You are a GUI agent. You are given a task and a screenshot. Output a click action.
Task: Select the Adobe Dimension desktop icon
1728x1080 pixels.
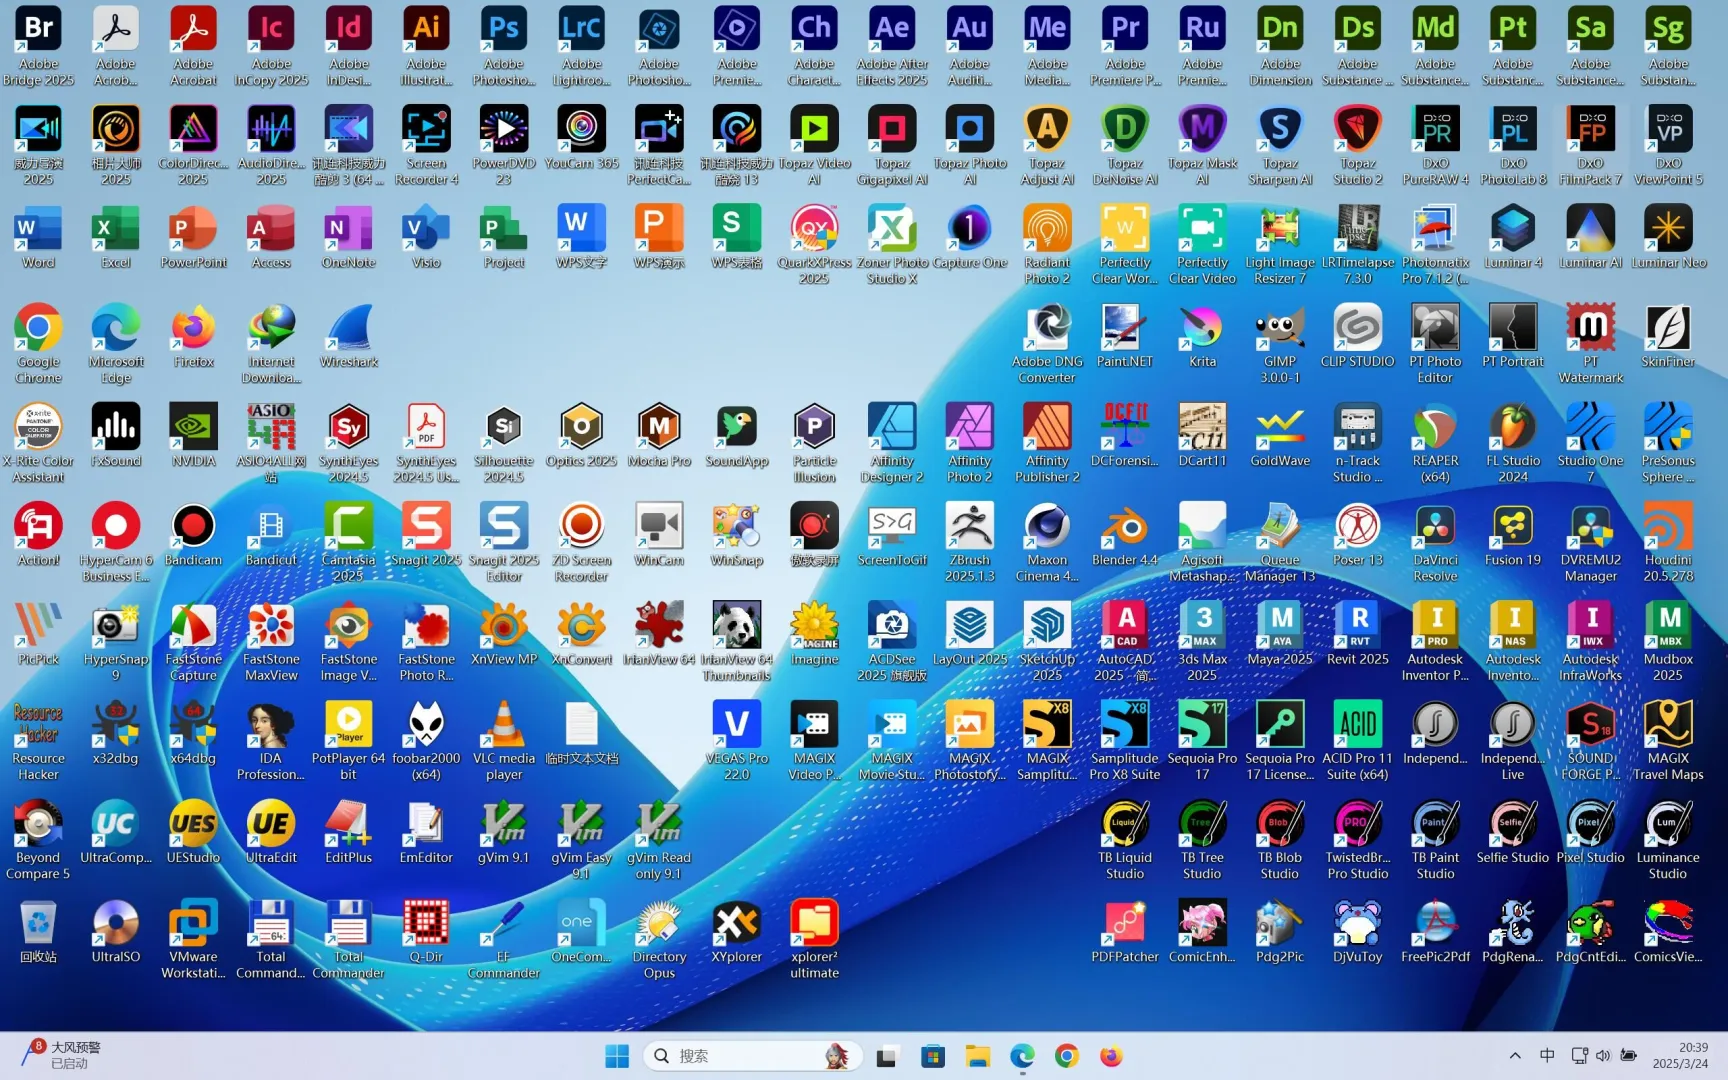pos(1280,46)
